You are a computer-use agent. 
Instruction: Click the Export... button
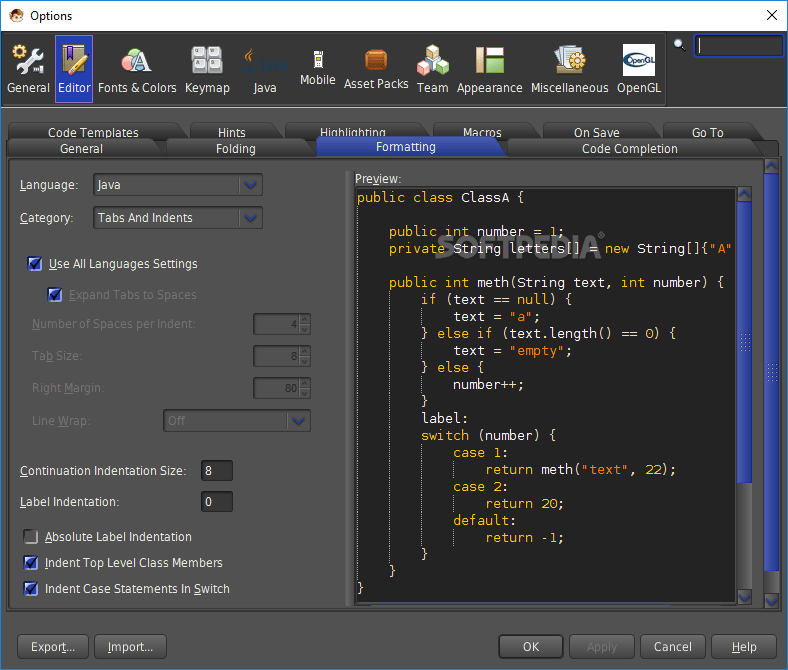click(x=53, y=646)
